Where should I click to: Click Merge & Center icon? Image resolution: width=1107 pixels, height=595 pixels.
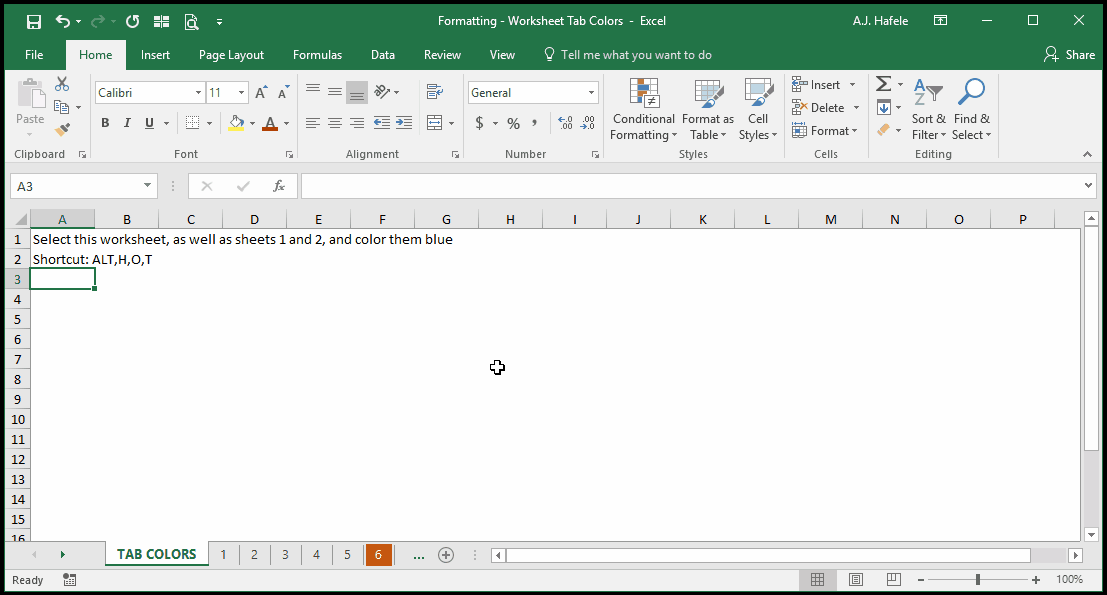435,123
